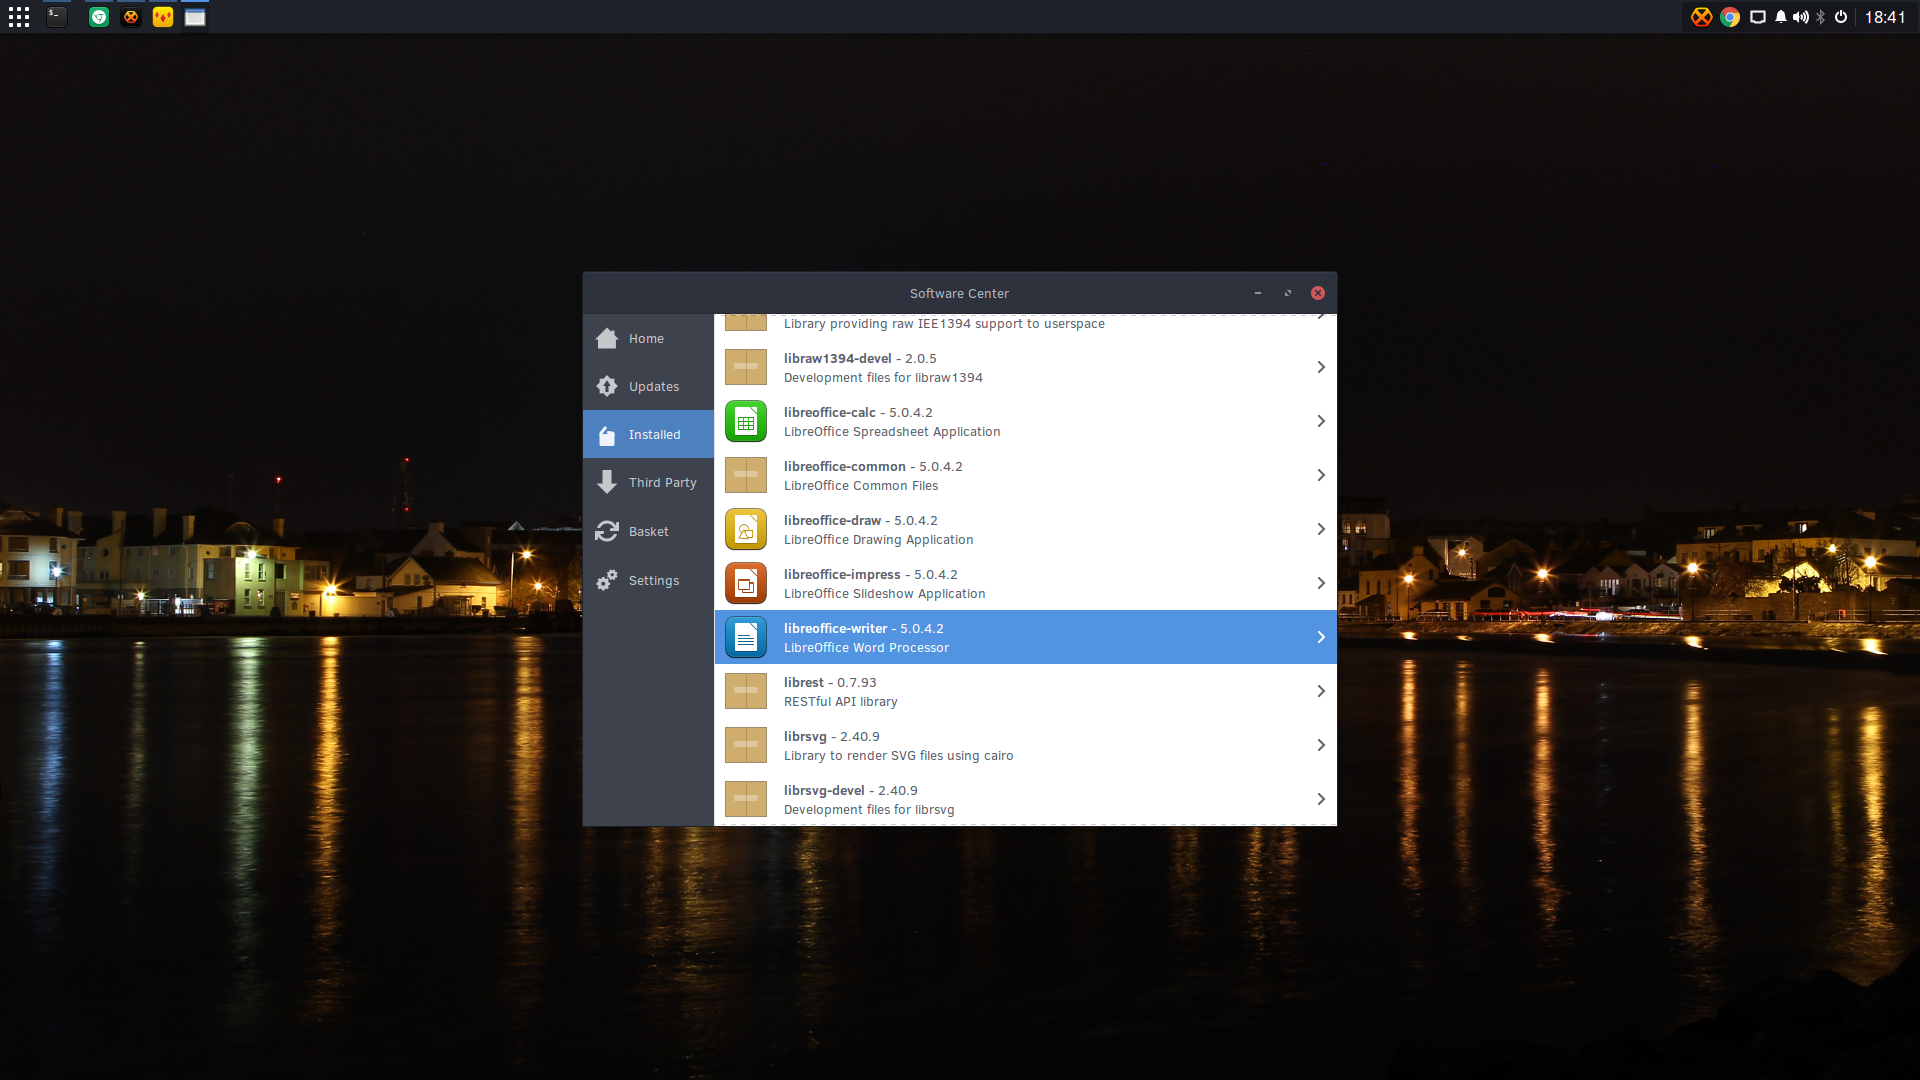This screenshot has height=1080, width=1920.
Task: Click the Updates gear icon
Action: [x=607, y=386]
